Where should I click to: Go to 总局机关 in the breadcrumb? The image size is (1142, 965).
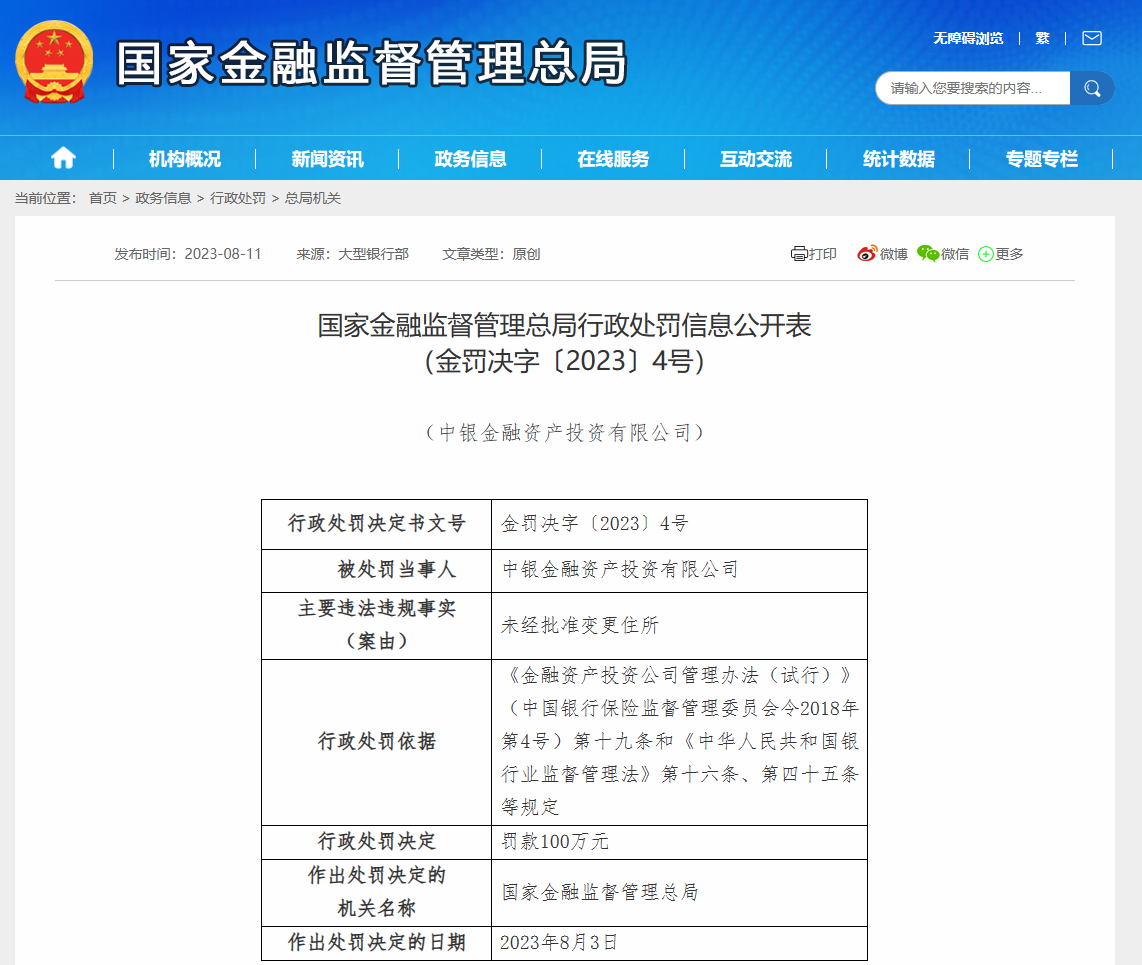click(x=312, y=198)
